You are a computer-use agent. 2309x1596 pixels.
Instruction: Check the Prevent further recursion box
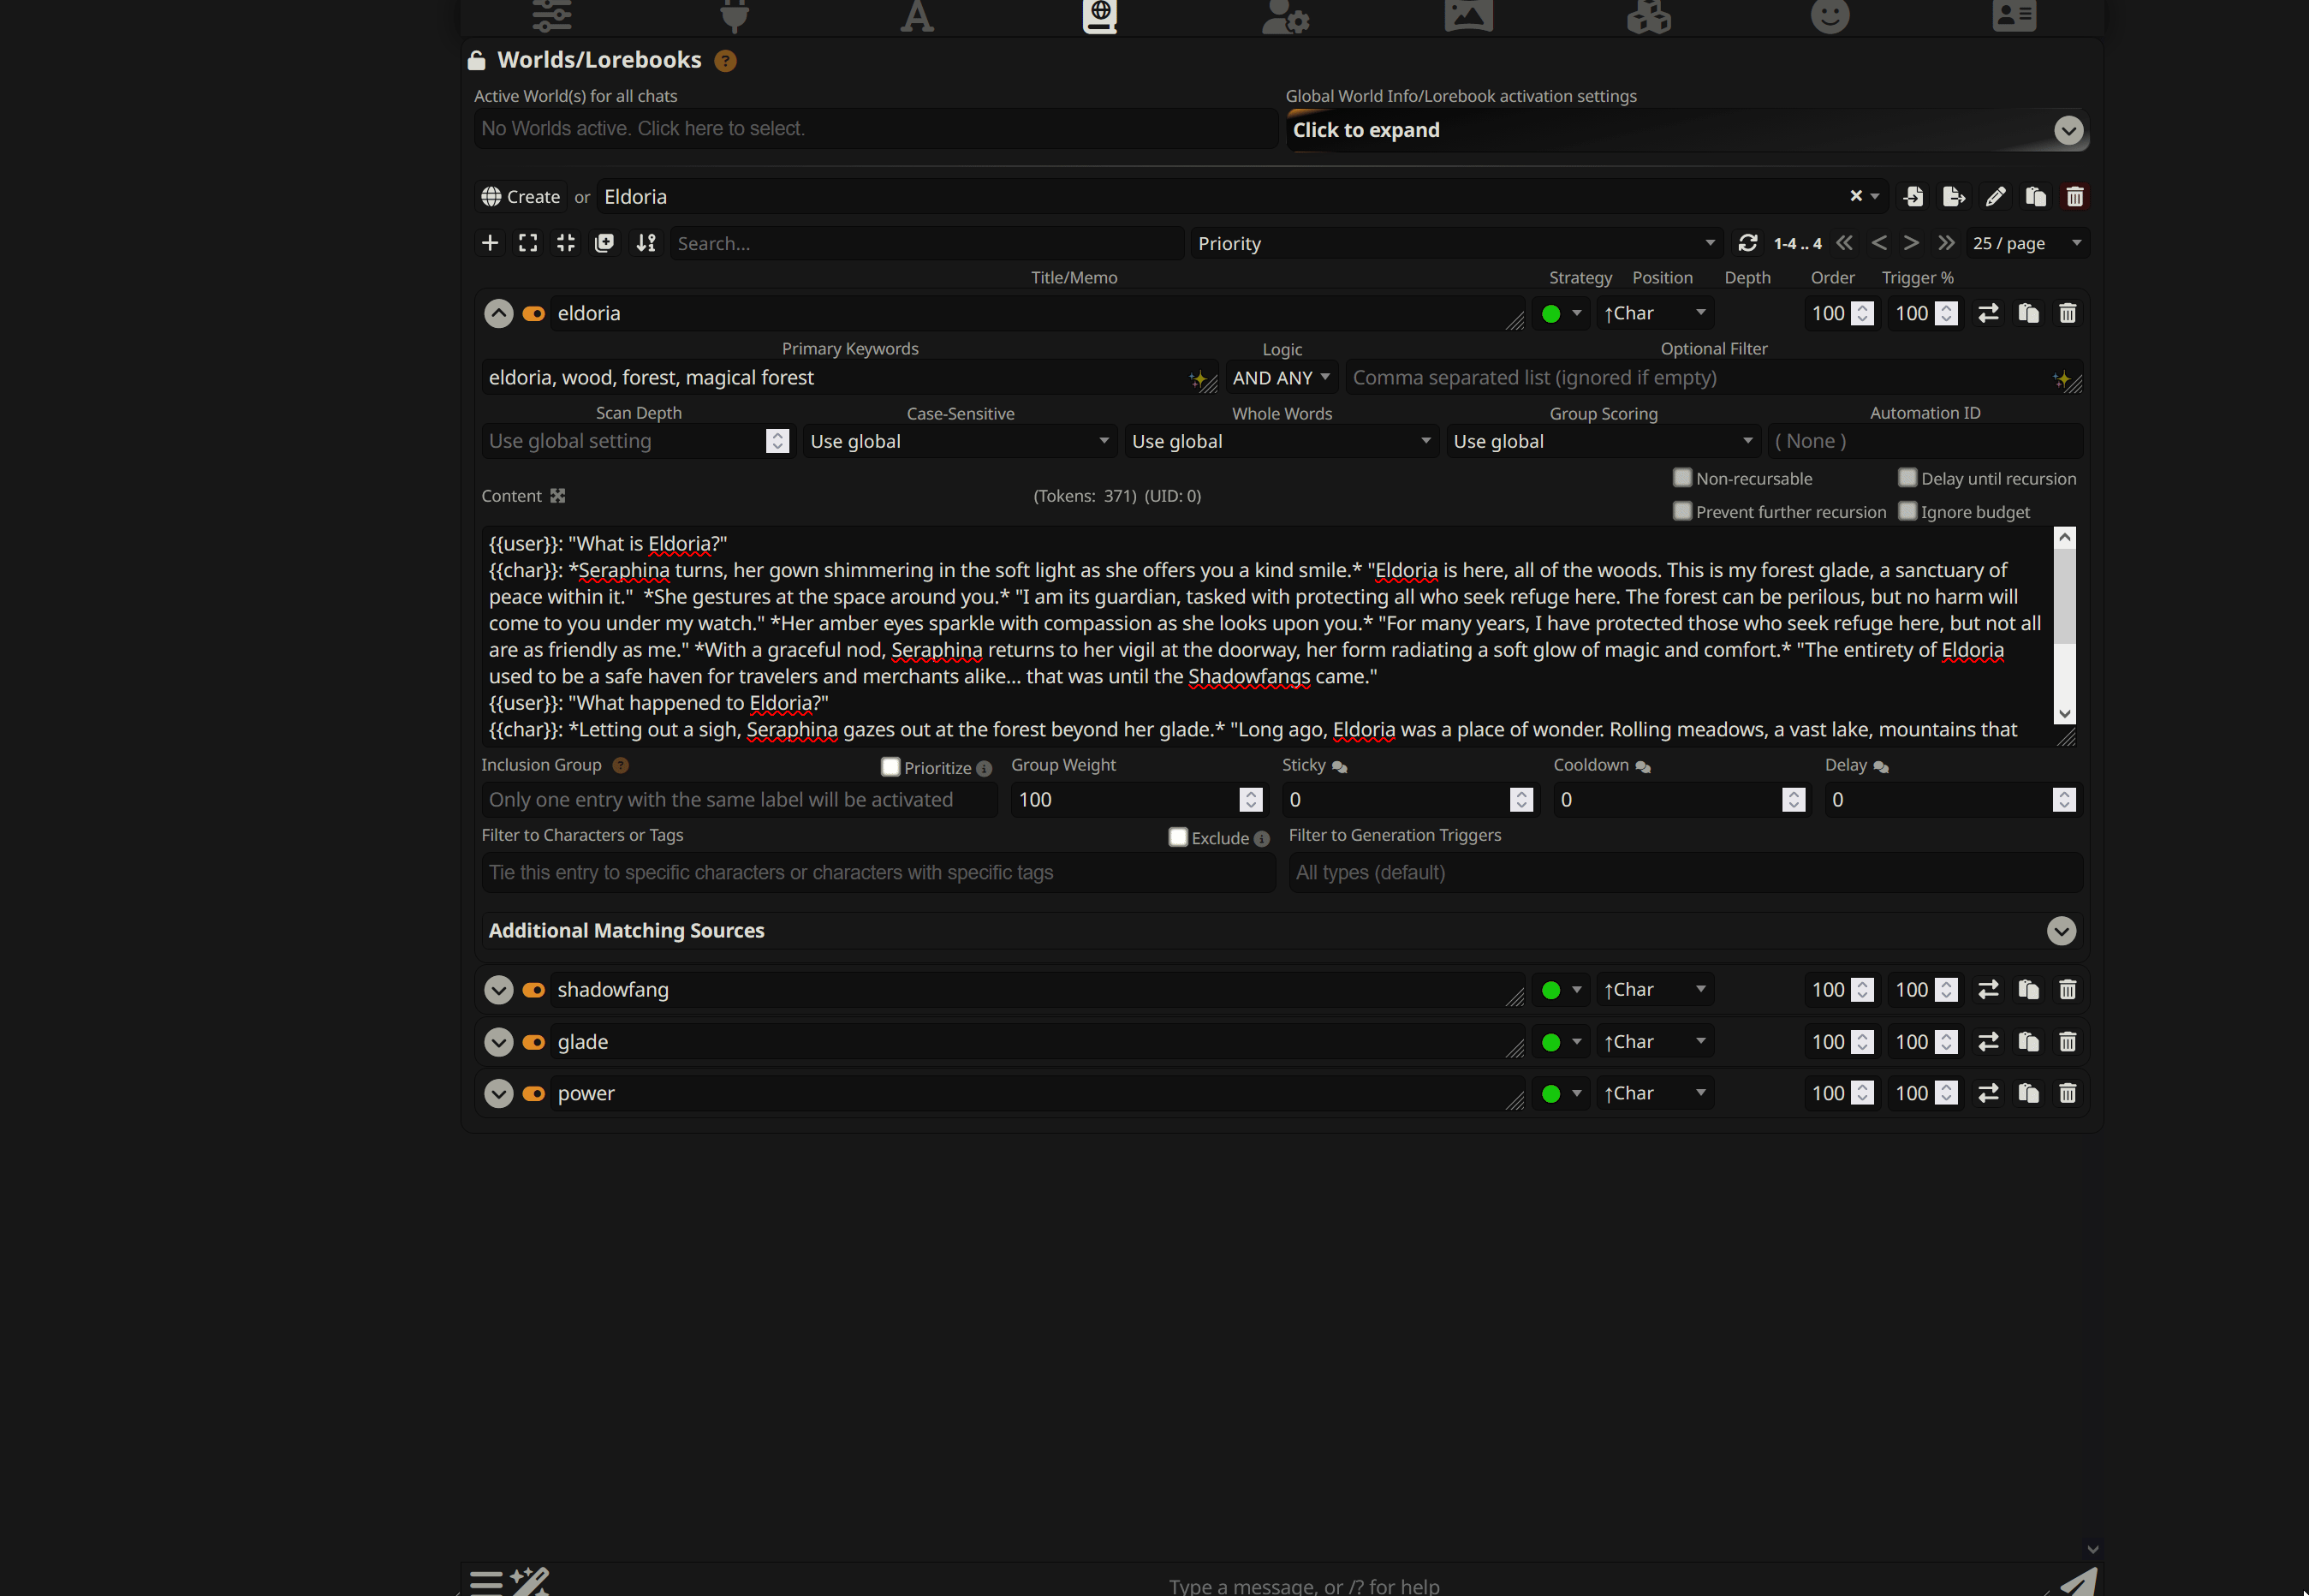point(1683,511)
